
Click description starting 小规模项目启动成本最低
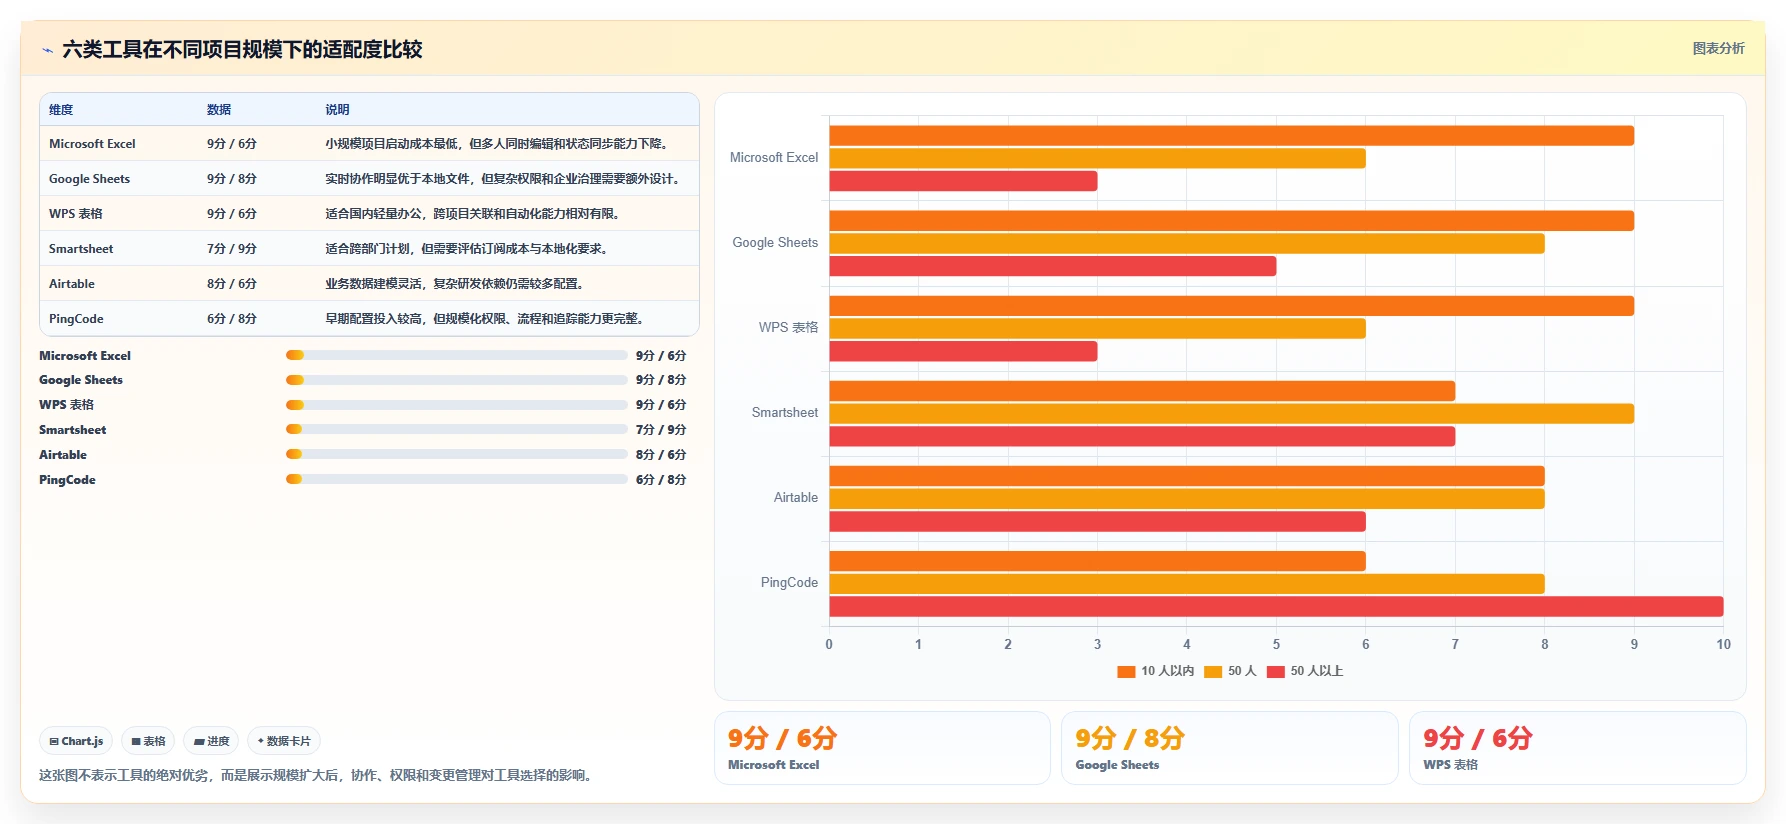coord(498,144)
